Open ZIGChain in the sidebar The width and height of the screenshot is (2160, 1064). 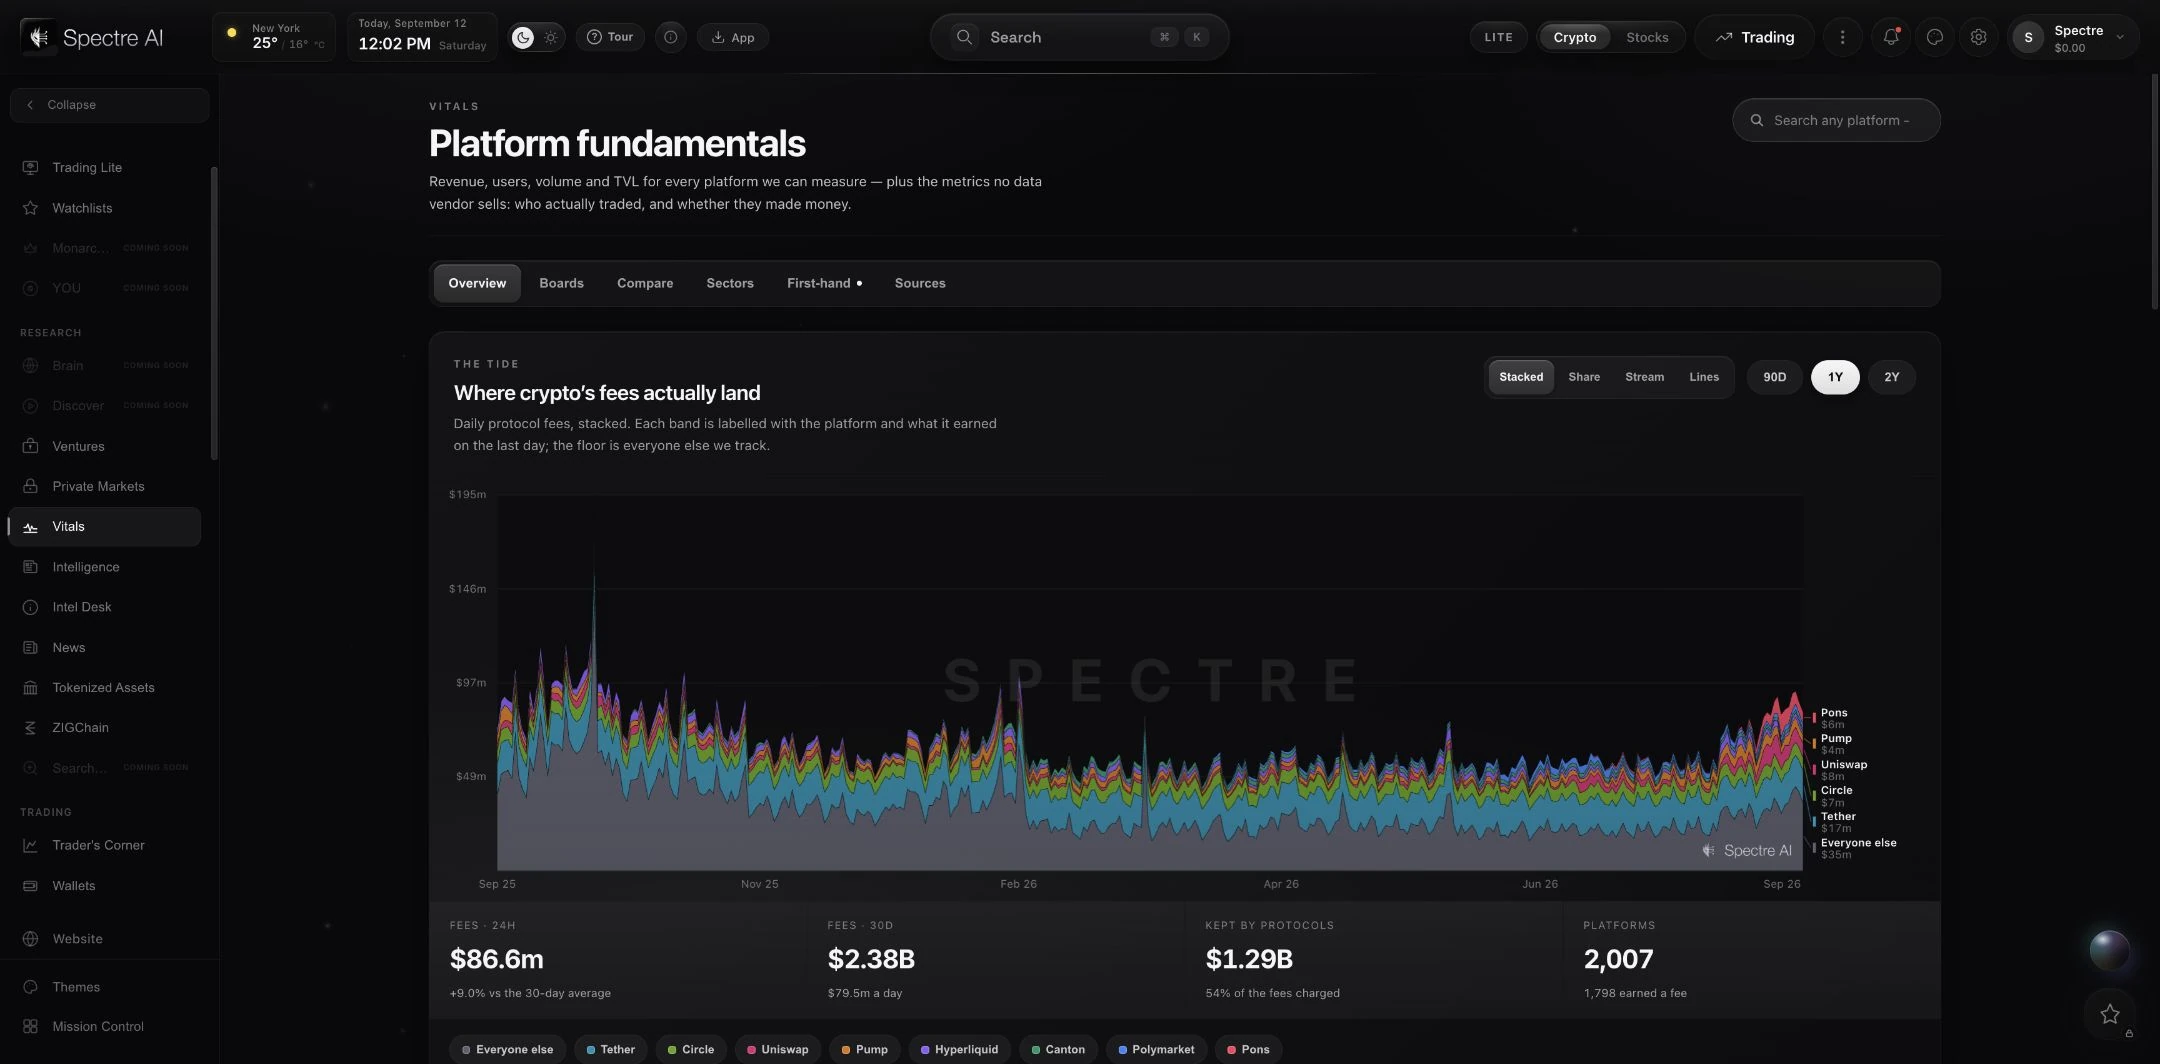[x=105, y=728]
